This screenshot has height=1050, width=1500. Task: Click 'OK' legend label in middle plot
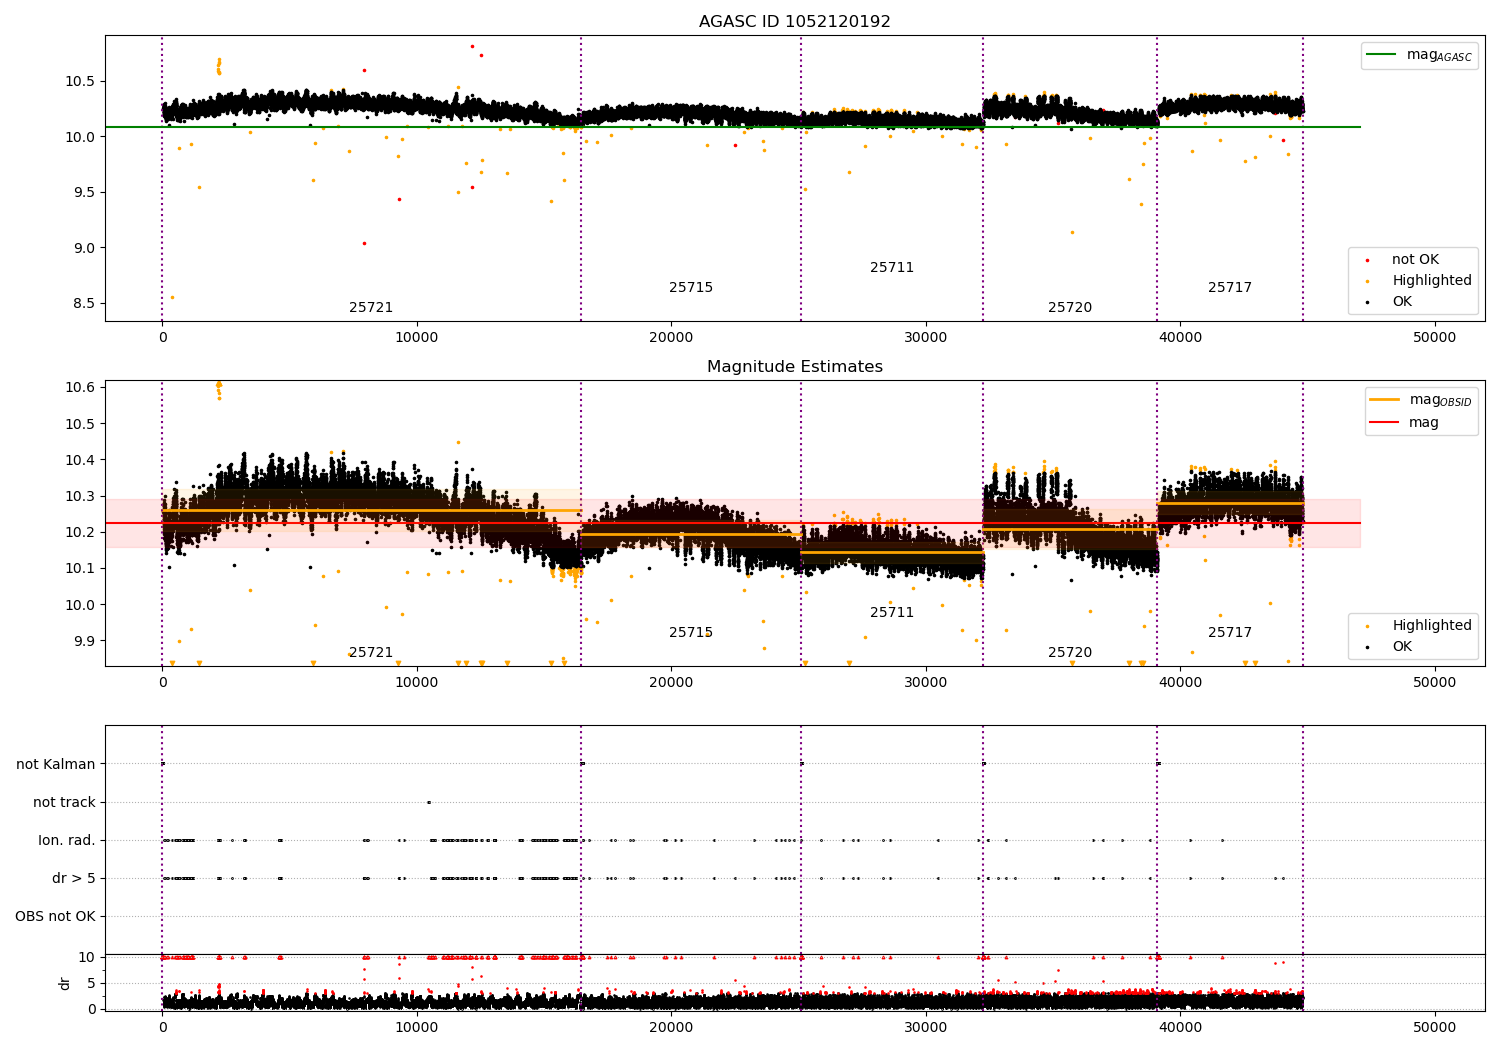[1402, 647]
